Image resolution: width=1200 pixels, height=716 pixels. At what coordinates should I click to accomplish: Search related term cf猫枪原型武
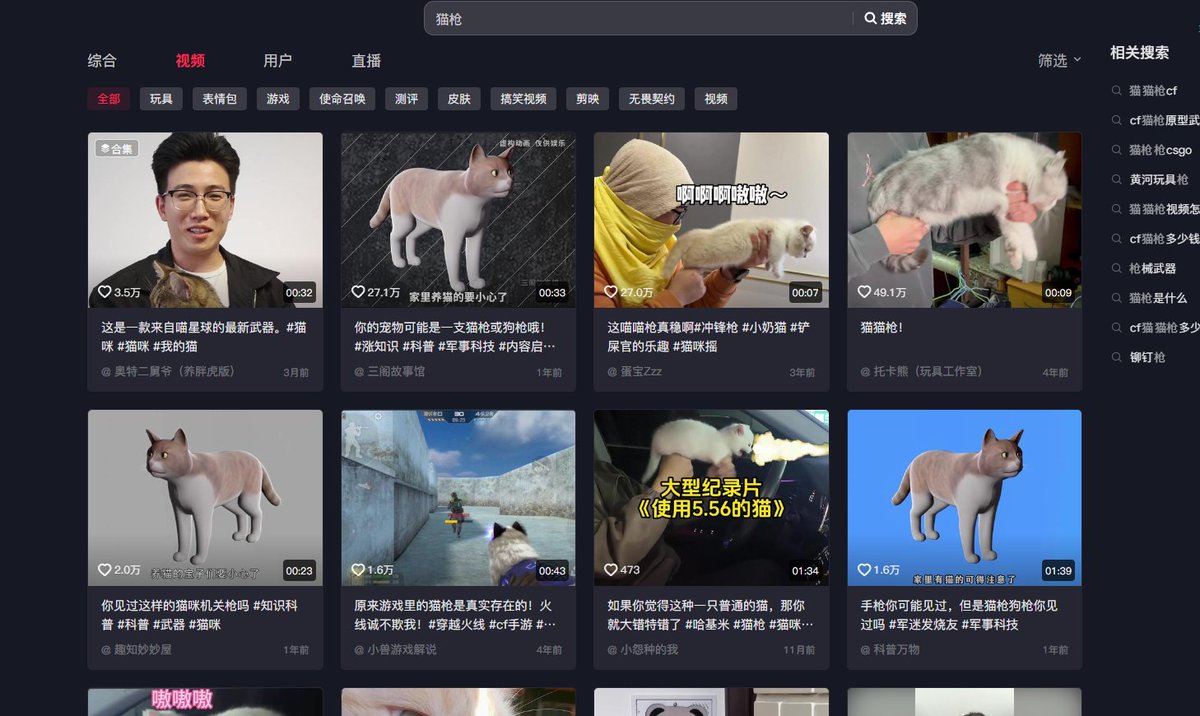pos(1164,120)
